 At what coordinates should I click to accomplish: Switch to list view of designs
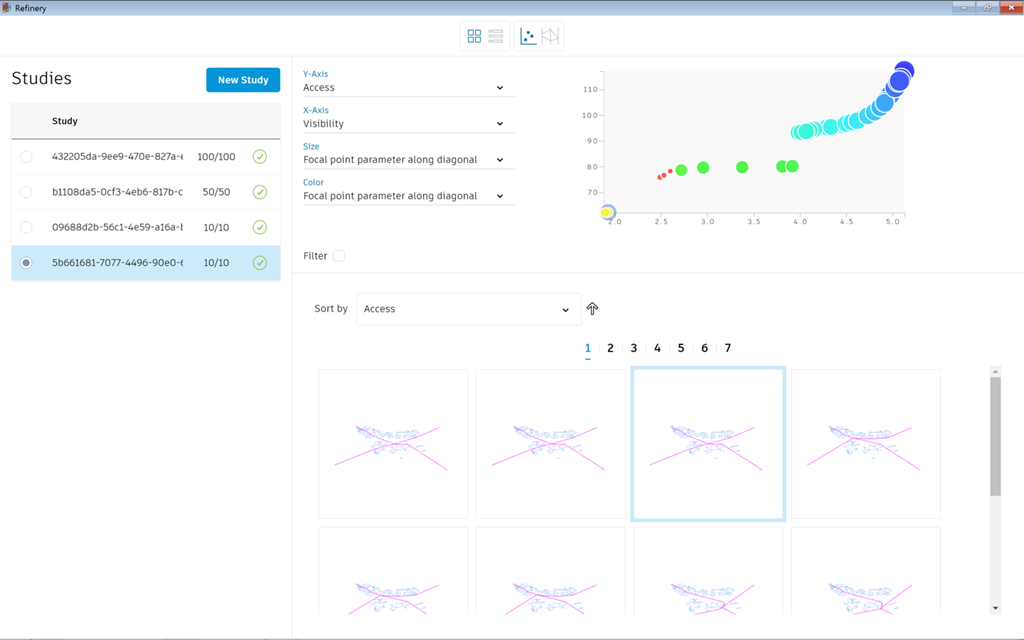click(496, 36)
